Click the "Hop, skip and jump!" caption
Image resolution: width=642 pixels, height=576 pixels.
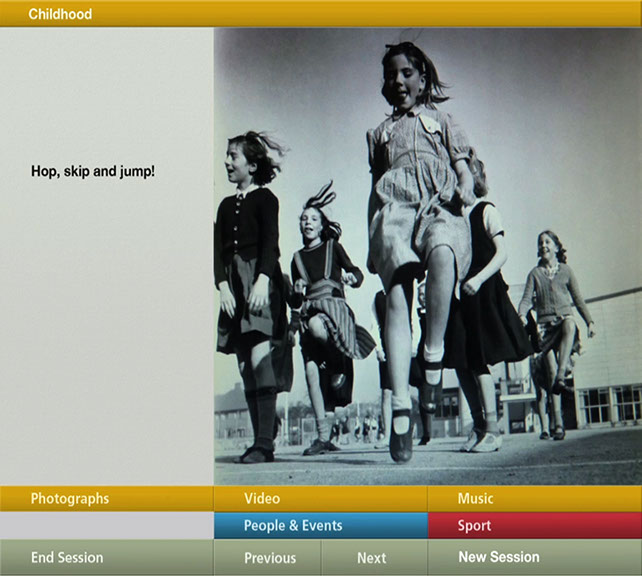tap(93, 172)
